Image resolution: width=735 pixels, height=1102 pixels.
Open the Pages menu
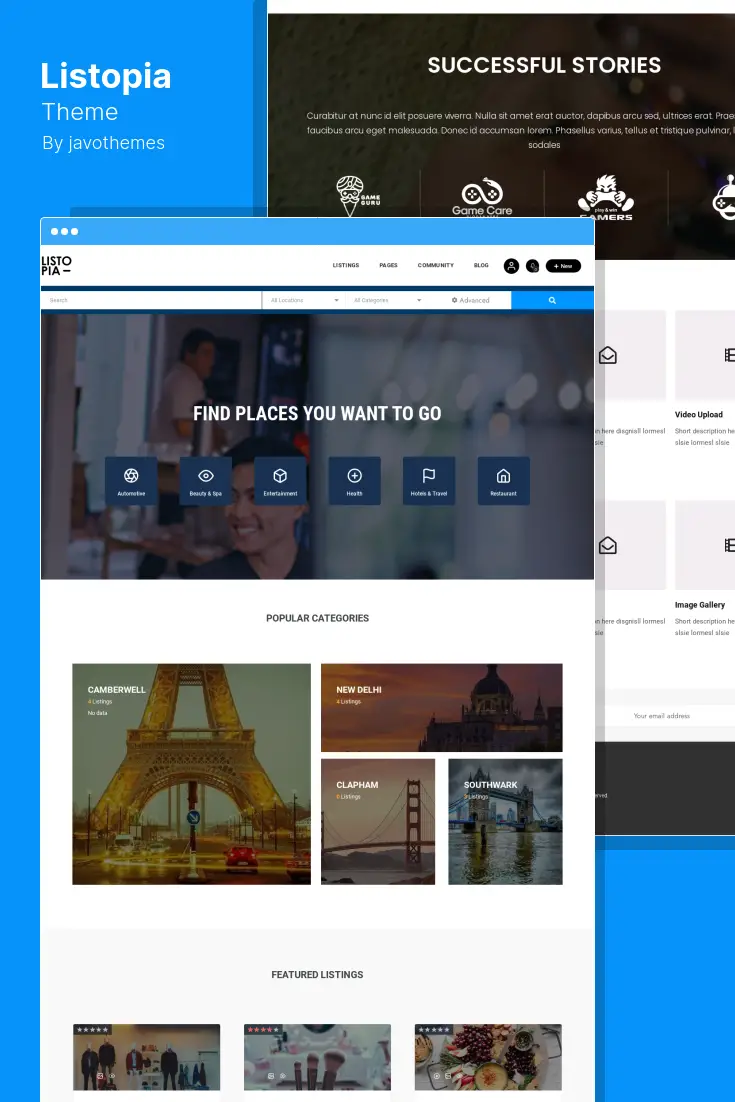(389, 266)
